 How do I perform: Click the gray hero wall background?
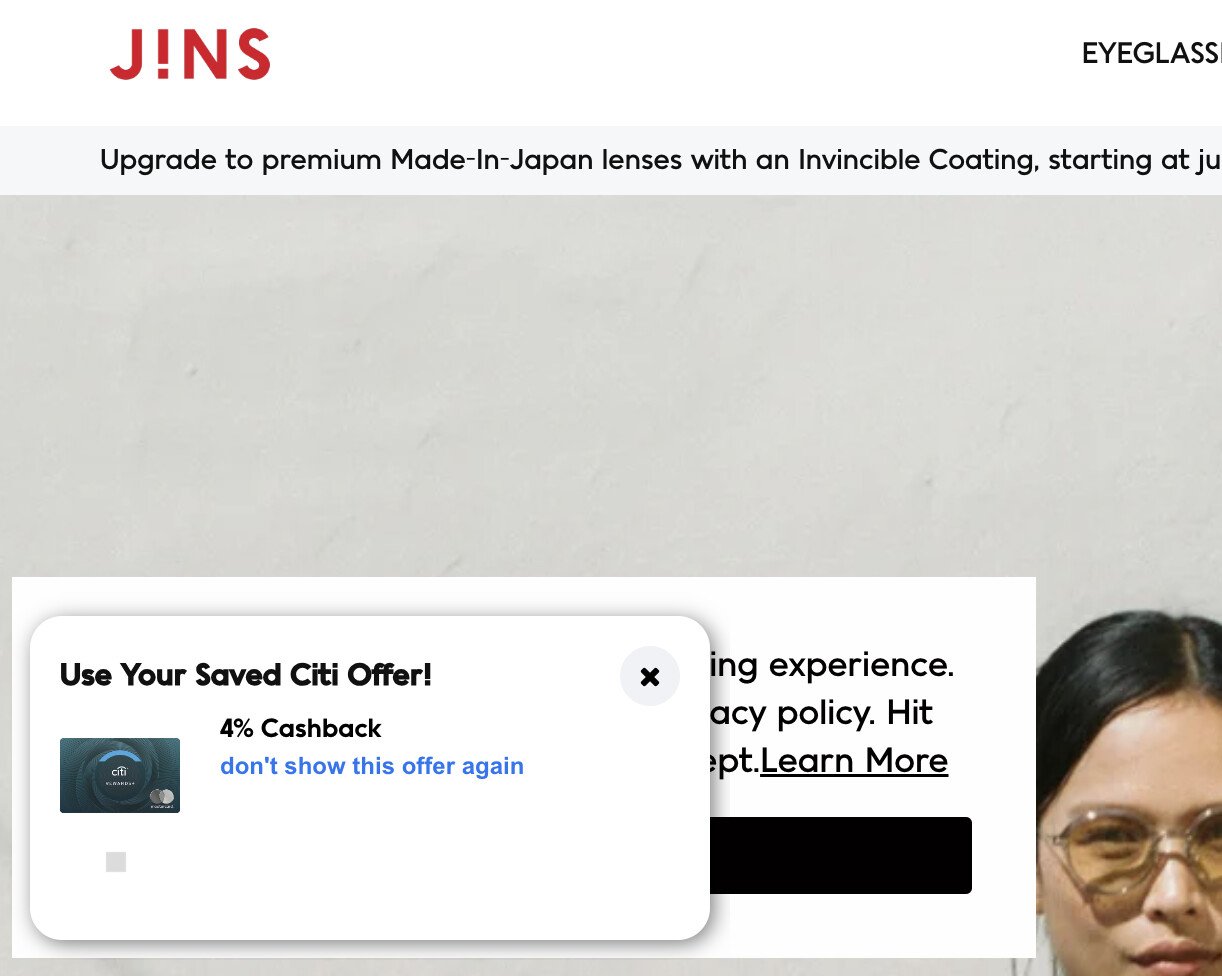pos(600,380)
